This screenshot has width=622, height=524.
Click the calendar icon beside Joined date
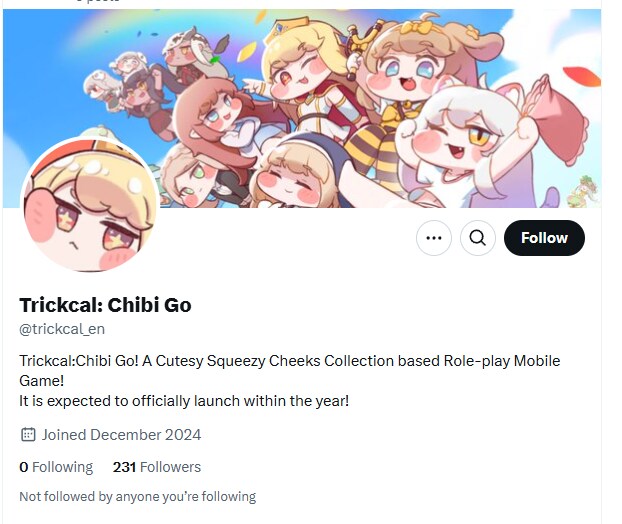(28, 435)
